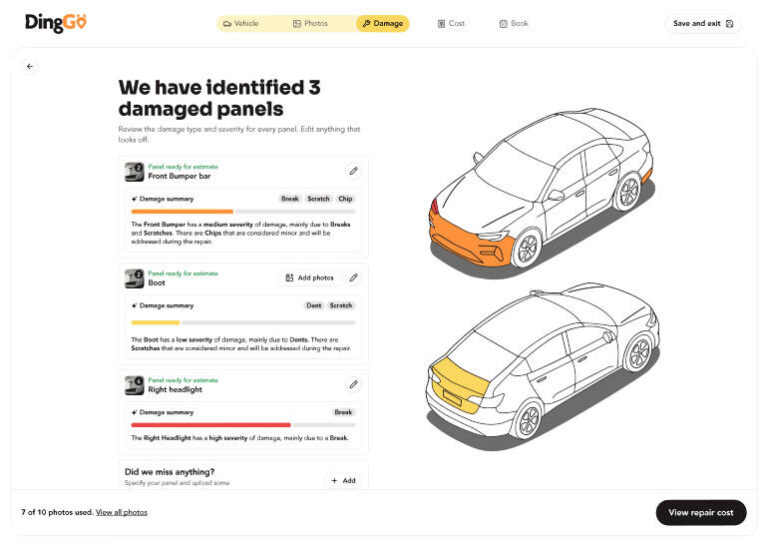The width and height of the screenshot is (768, 547).
Task: Open View all photos link
Action: pyautogui.click(x=121, y=512)
